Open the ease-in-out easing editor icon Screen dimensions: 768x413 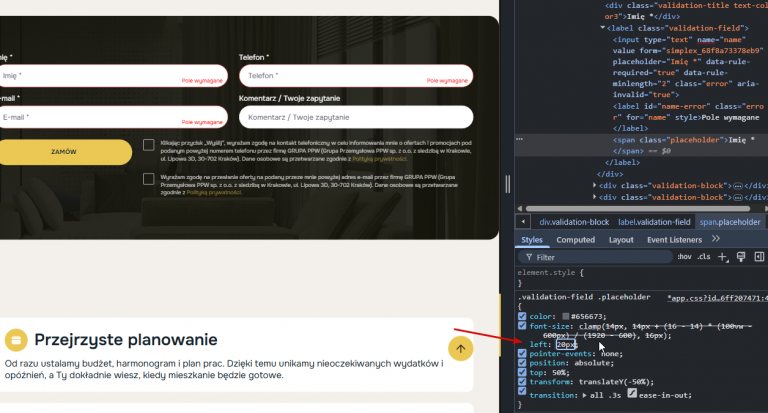pos(632,393)
